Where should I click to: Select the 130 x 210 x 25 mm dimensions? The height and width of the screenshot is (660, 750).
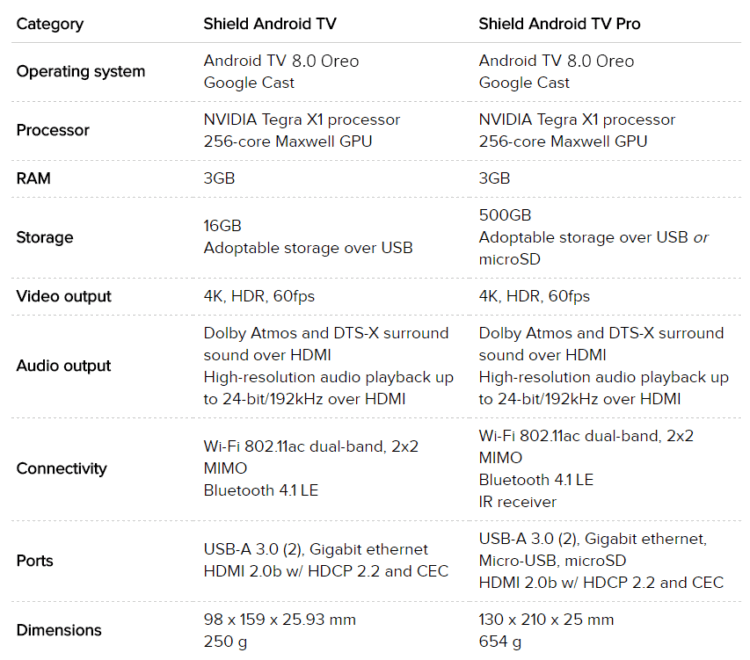546,619
